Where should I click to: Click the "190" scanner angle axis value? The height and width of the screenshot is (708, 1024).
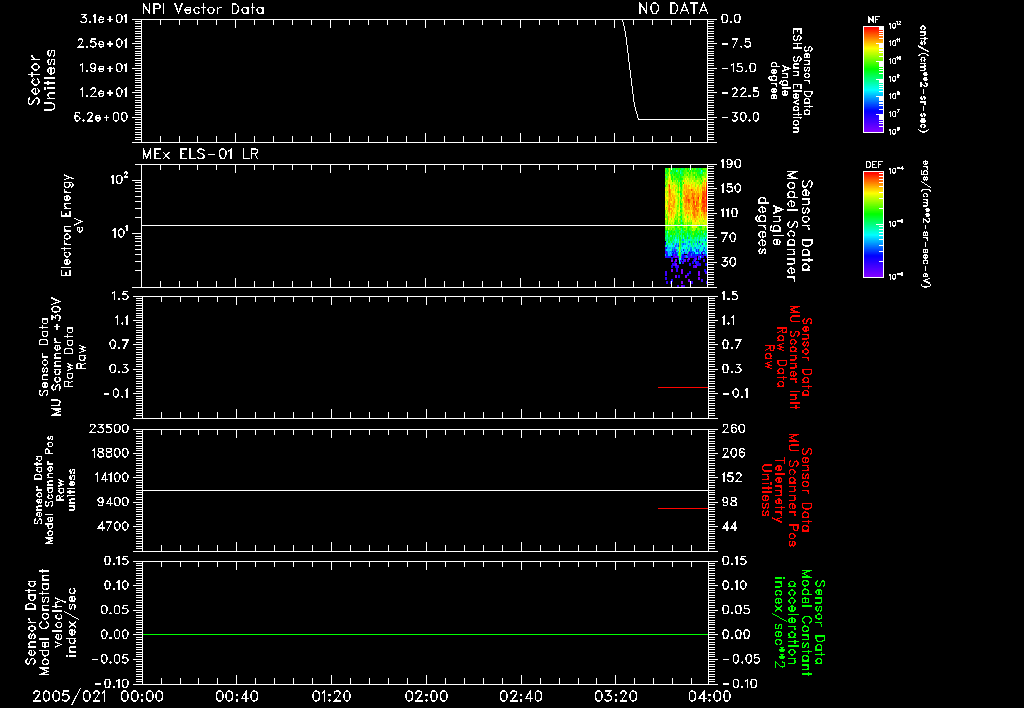click(732, 164)
